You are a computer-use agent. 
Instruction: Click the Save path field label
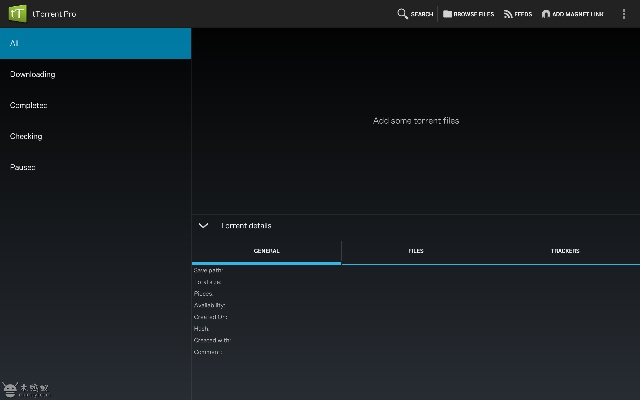208,270
